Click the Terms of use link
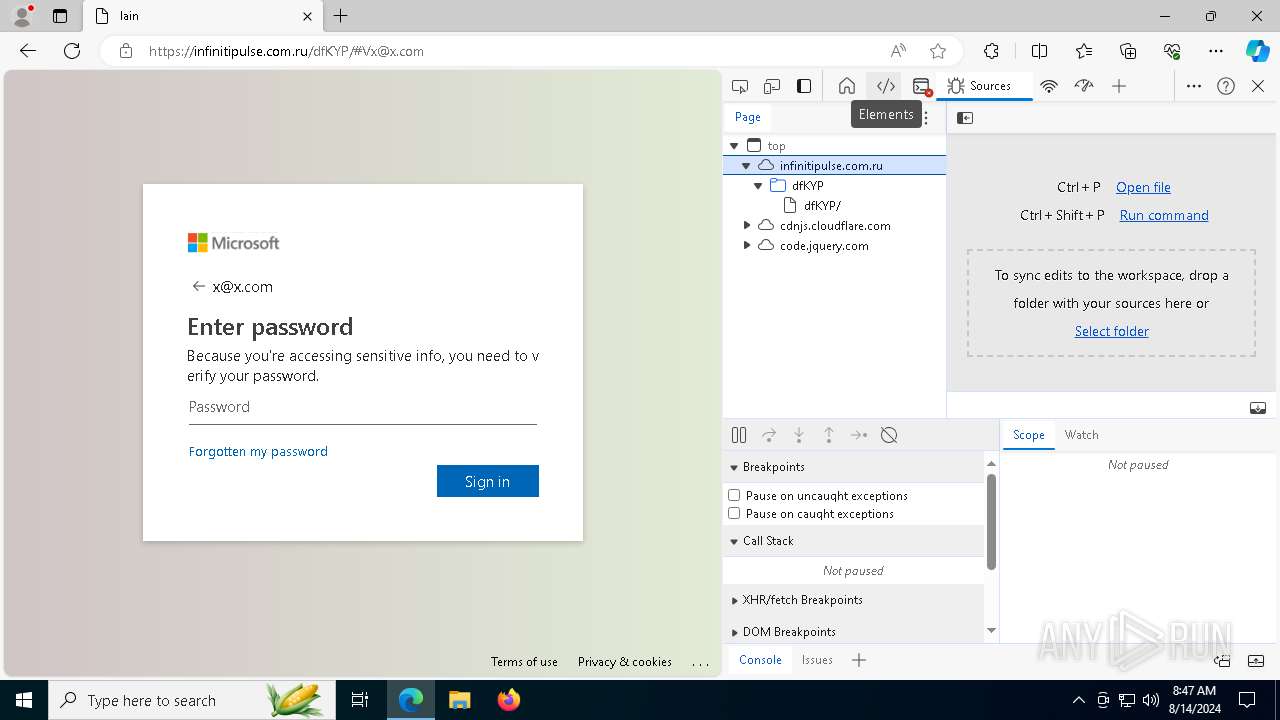Viewport: 1280px width, 720px height. pos(524,662)
